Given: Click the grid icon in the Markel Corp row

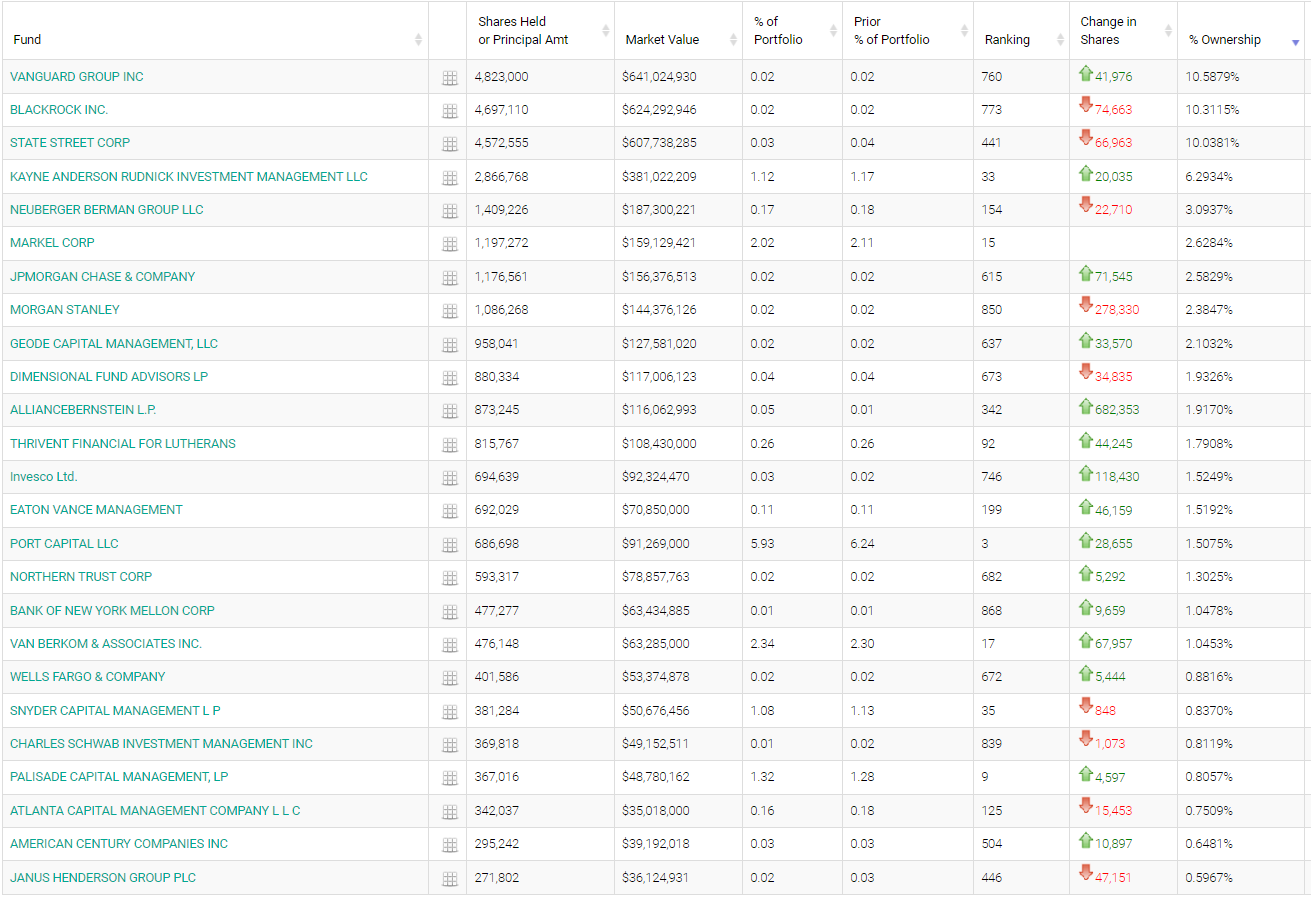Looking at the screenshot, I should (x=450, y=244).
